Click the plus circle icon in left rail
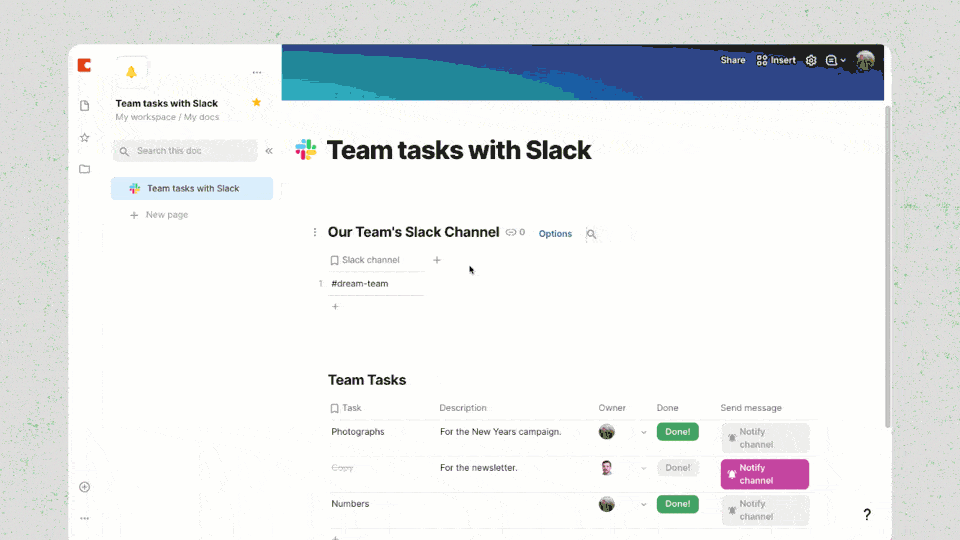Viewport: 960px width, 540px height. [x=84, y=487]
